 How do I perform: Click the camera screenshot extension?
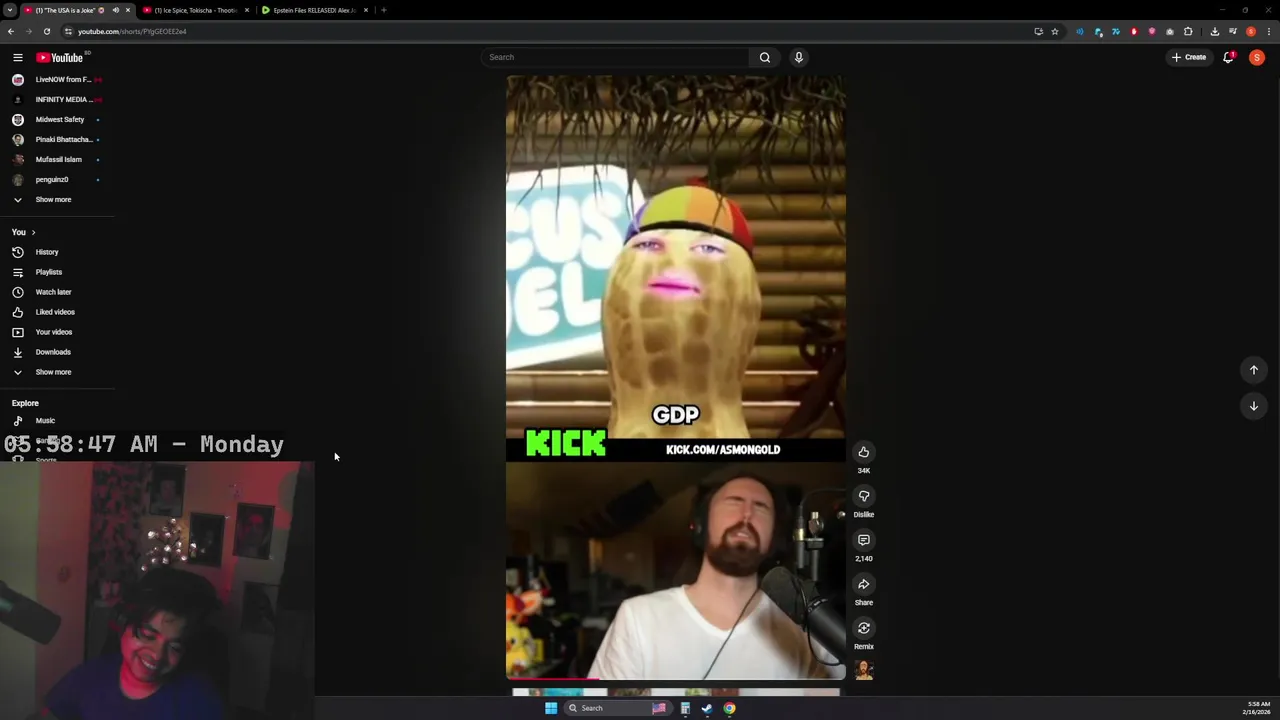1170,31
